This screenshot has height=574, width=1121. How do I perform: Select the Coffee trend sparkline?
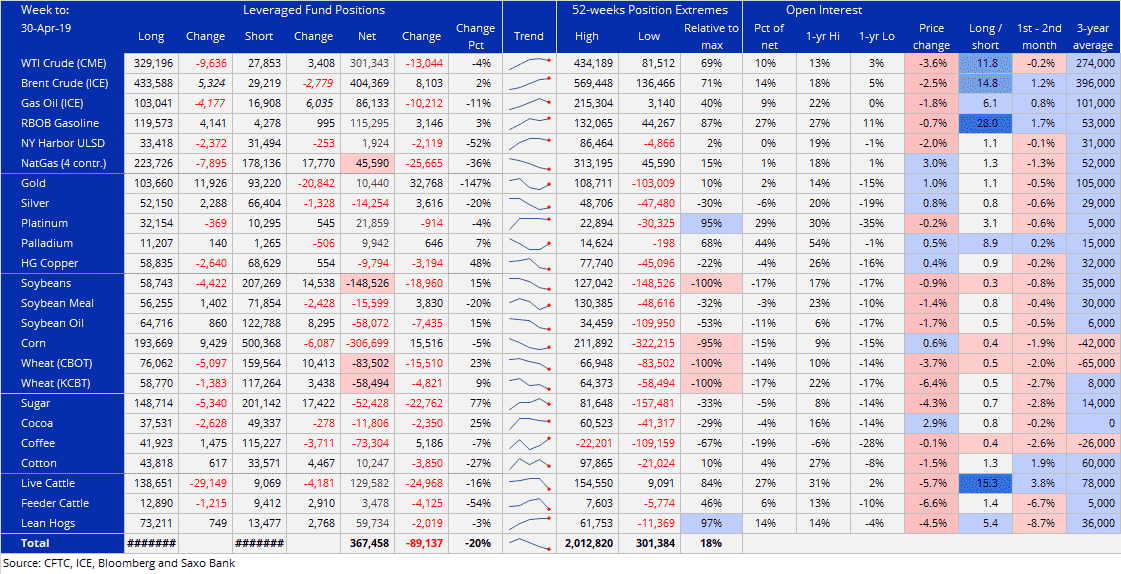pos(529,443)
